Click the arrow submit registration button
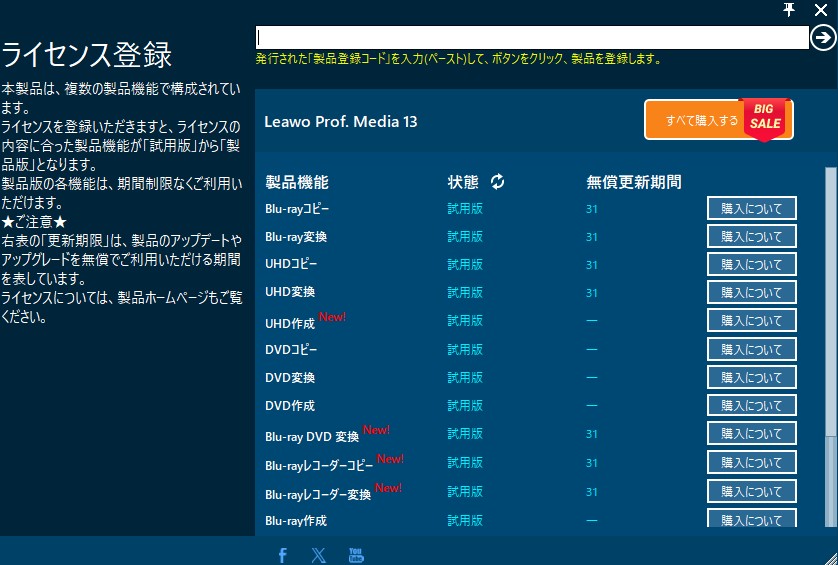838x565 pixels. (823, 37)
